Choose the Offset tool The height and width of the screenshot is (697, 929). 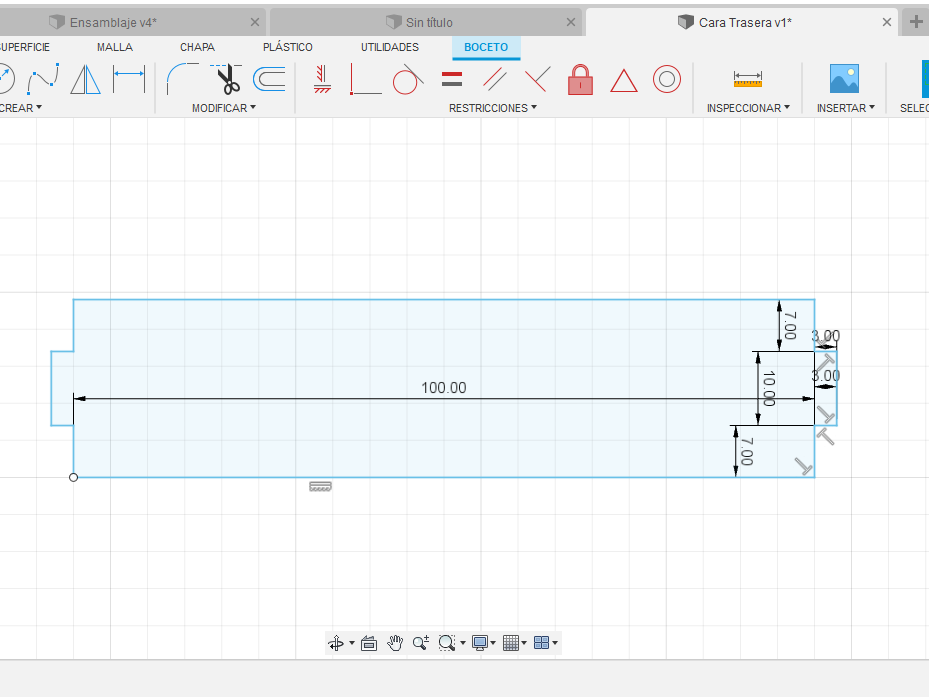[x=270, y=79]
